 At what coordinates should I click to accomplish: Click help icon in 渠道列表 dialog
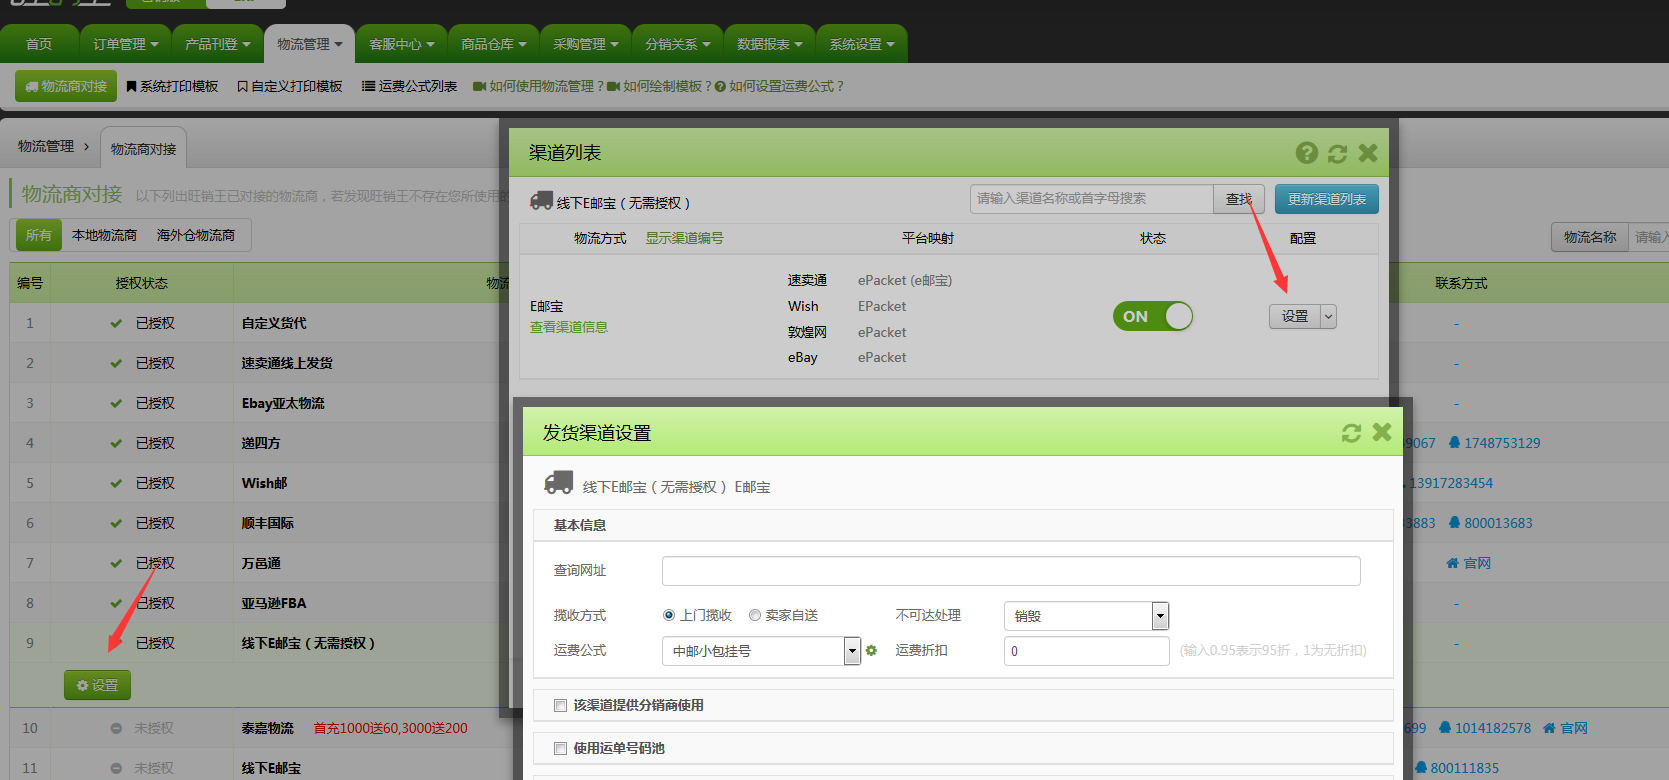(x=1306, y=153)
